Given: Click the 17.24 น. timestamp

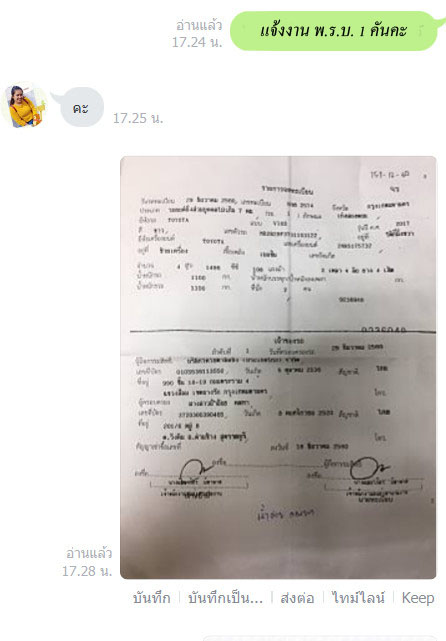Looking at the screenshot, I should pos(197,42).
